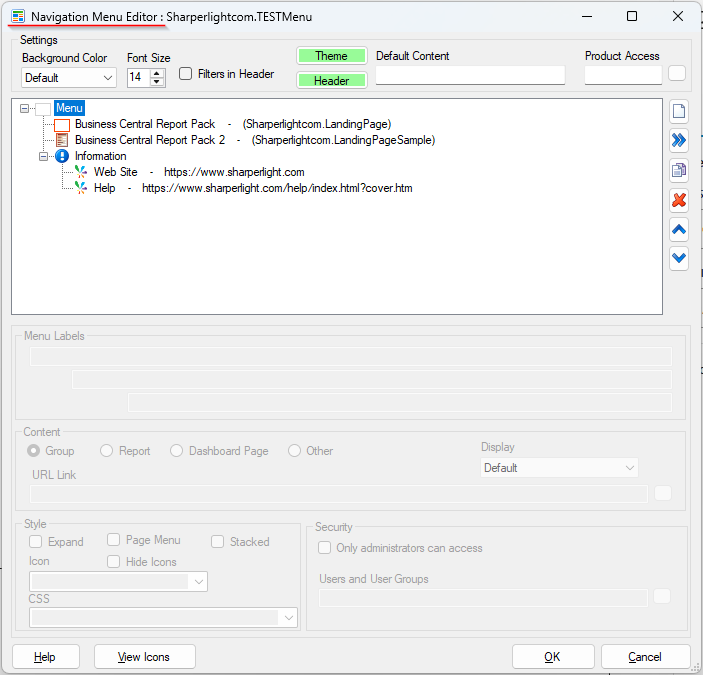Viewport: 703px width, 675px height.
Task: Collapse the Menu root node
Action: pyautogui.click(x=25, y=108)
